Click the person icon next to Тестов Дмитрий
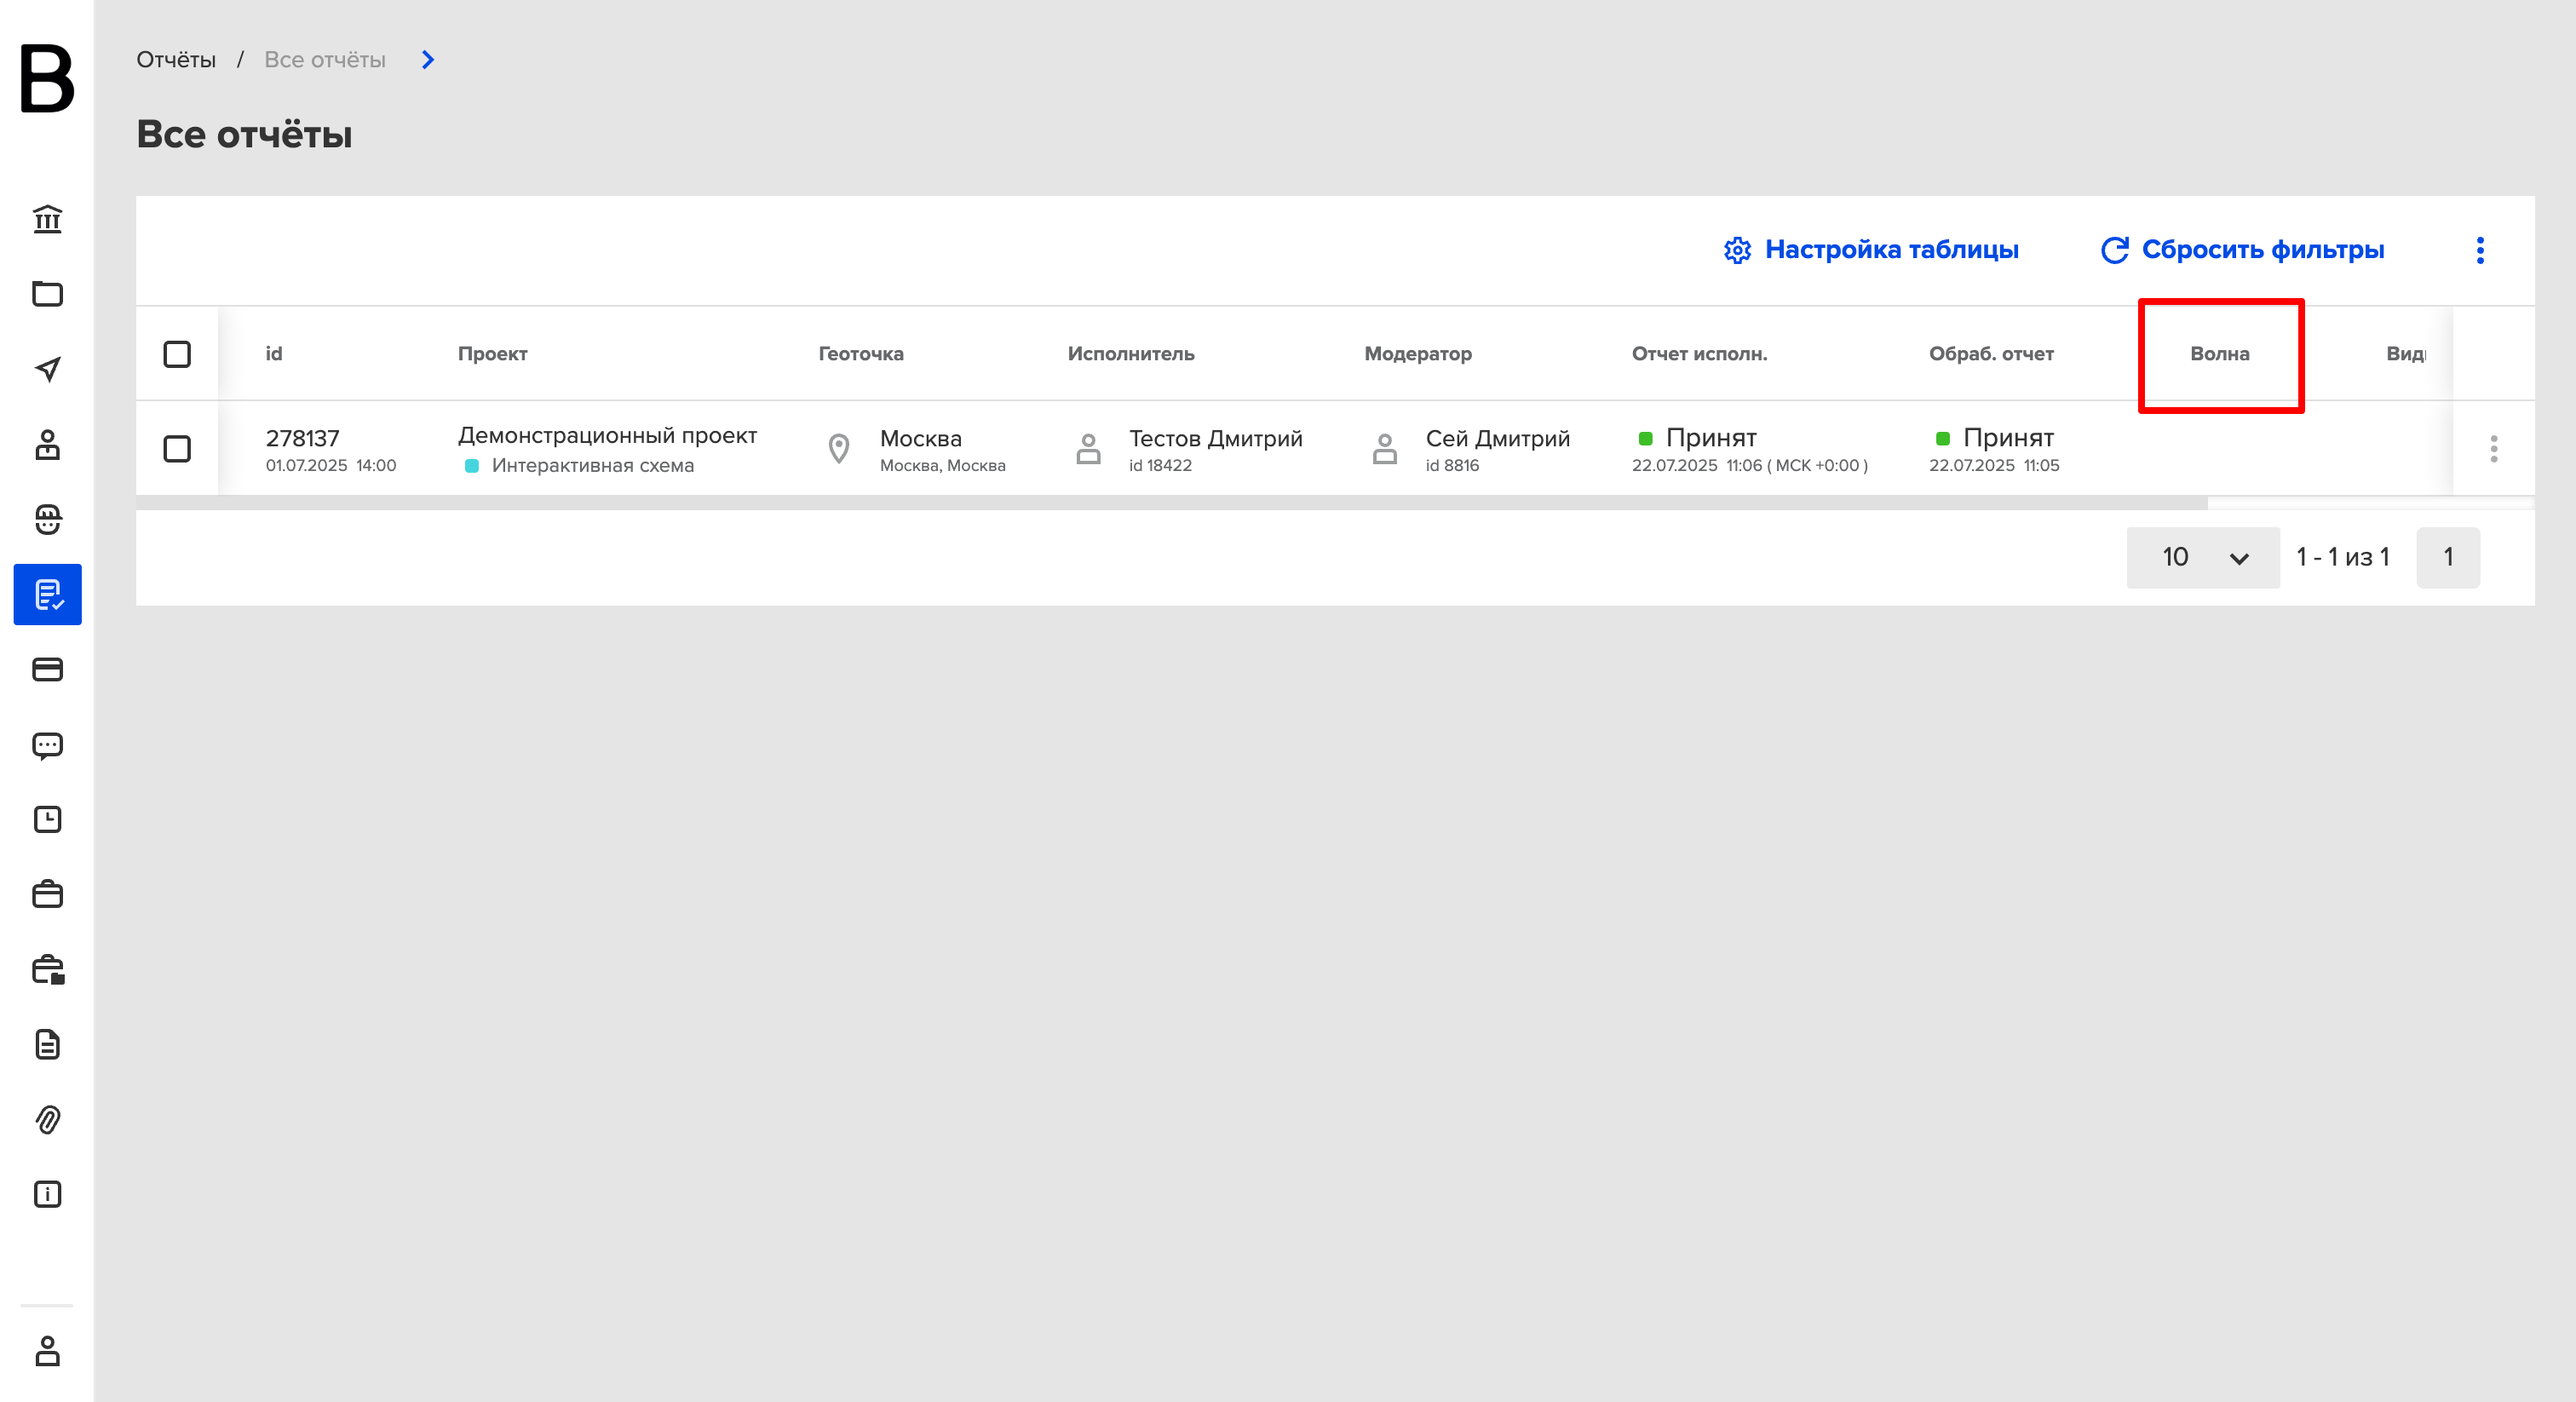Screen dimensions: 2576x1402 (1088, 449)
